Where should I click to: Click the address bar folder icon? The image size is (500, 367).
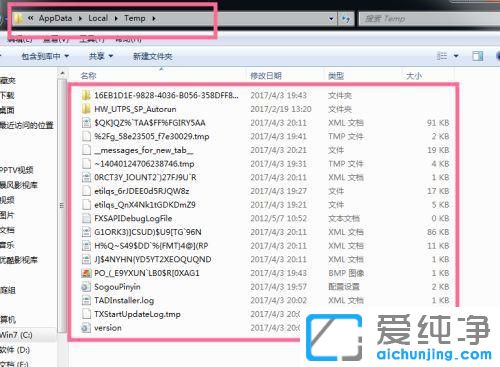(19, 18)
